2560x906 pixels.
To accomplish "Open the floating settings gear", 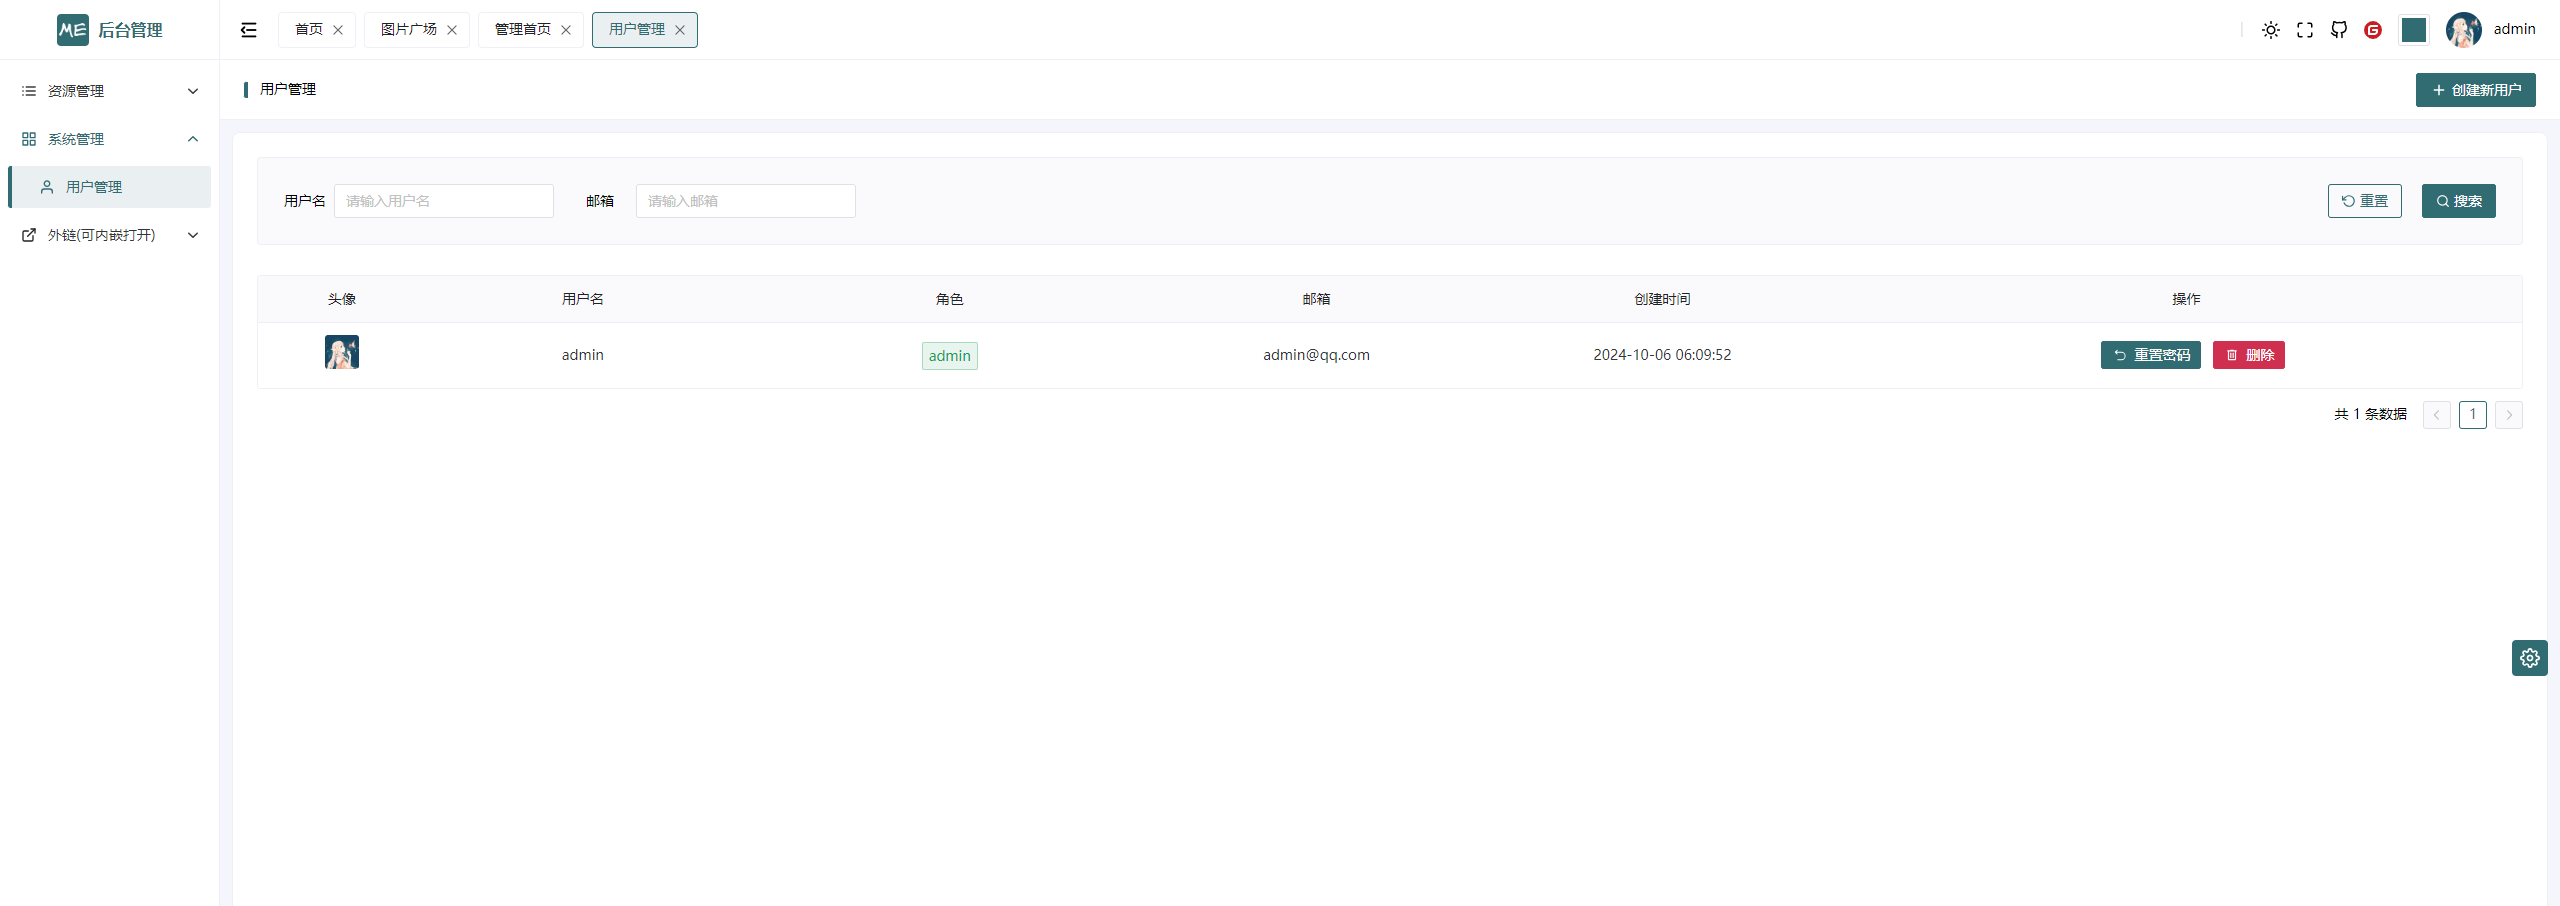I will 2529,658.
